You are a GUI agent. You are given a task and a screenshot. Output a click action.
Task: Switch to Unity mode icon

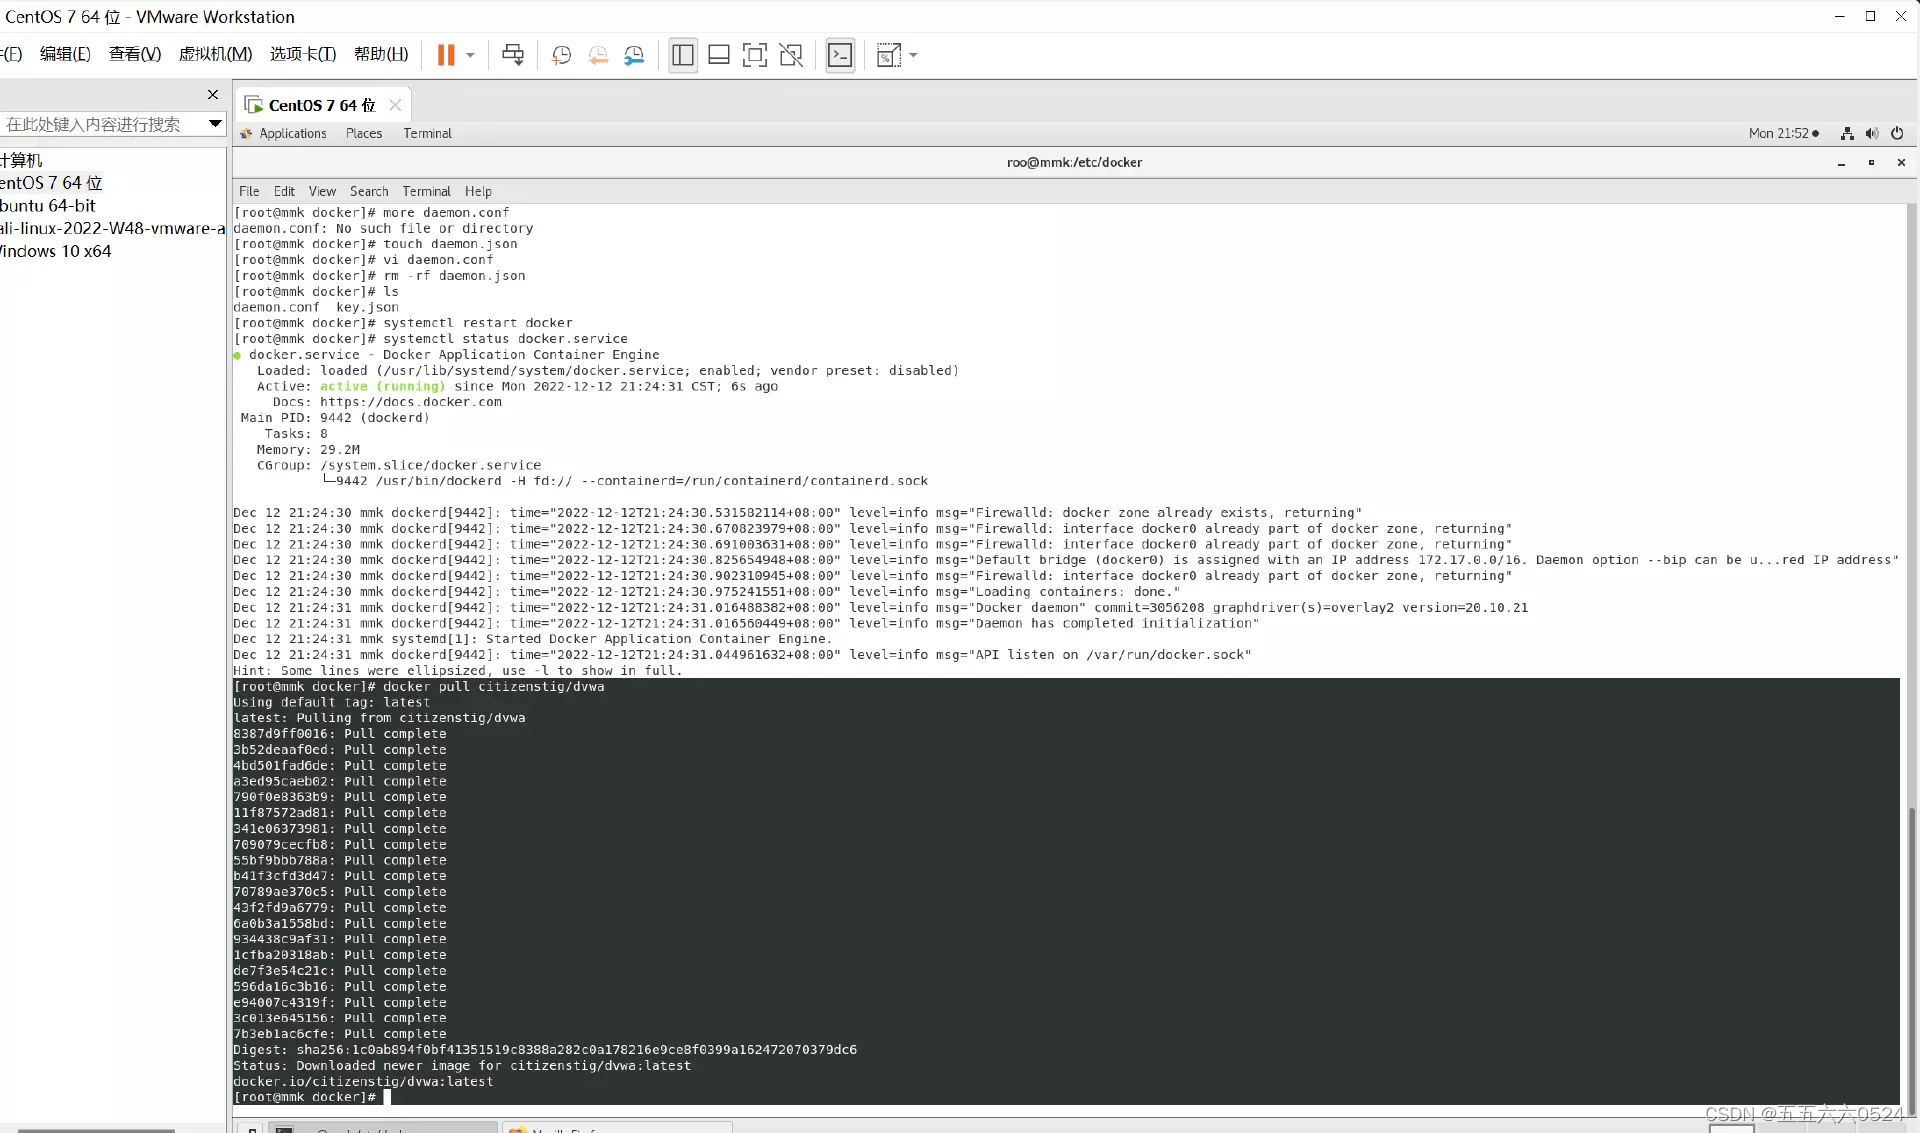pyautogui.click(x=791, y=55)
